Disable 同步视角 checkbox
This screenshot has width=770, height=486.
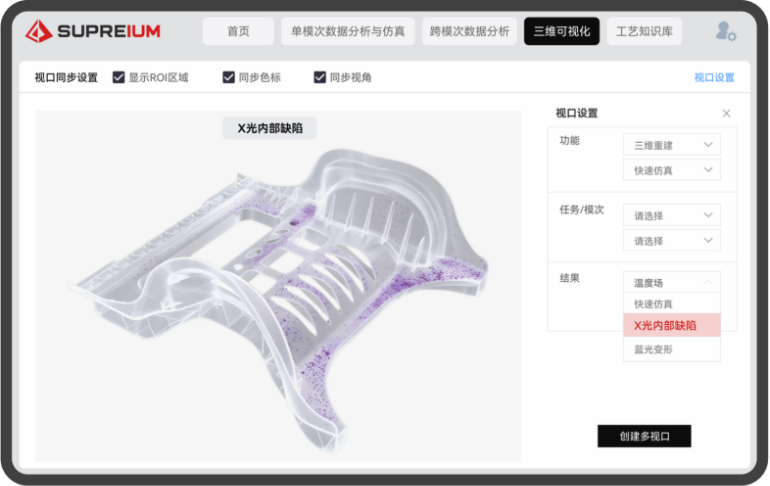pyautogui.click(x=320, y=77)
